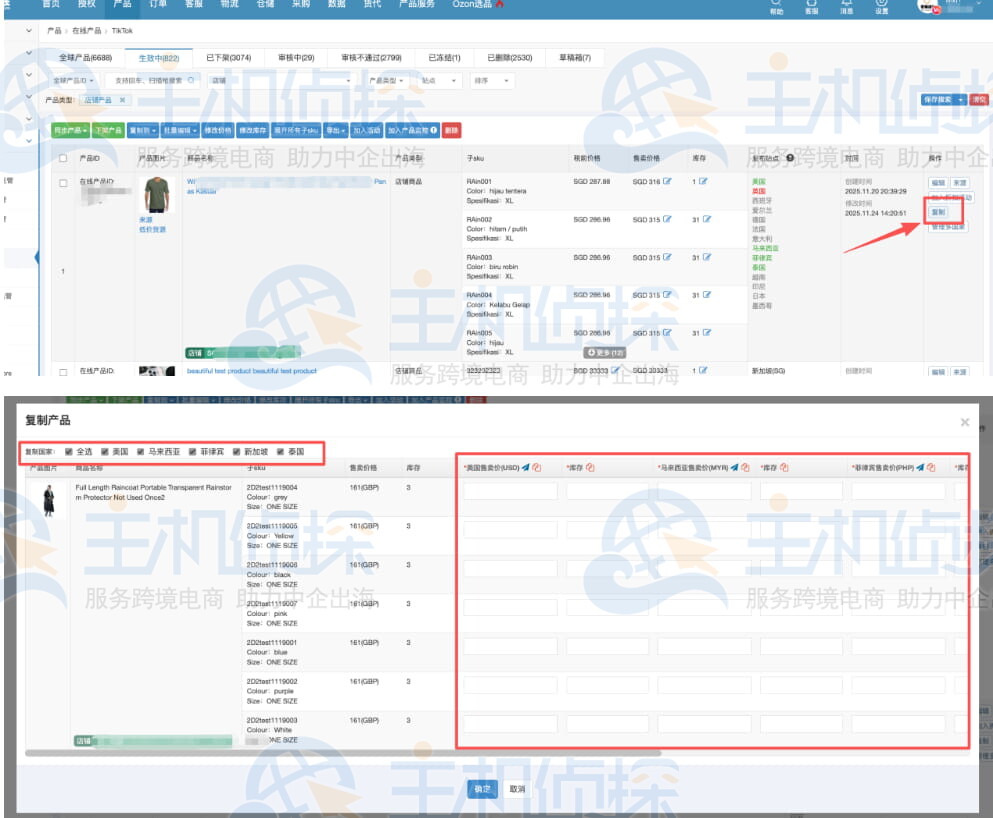
Task: Toggle the 全选 checkbox in copy countries
Action: coord(68,452)
